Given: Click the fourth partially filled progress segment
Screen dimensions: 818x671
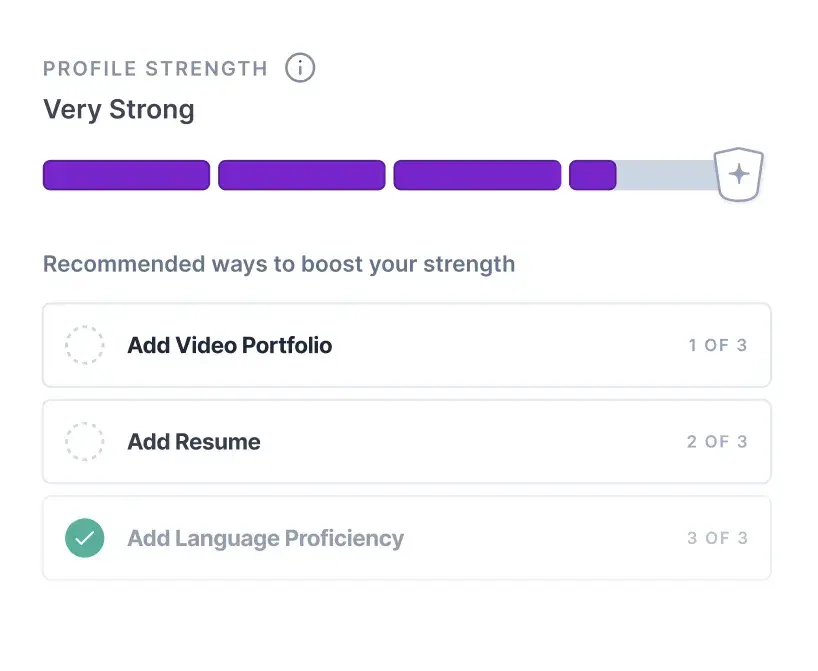Looking at the screenshot, I should 593,175.
